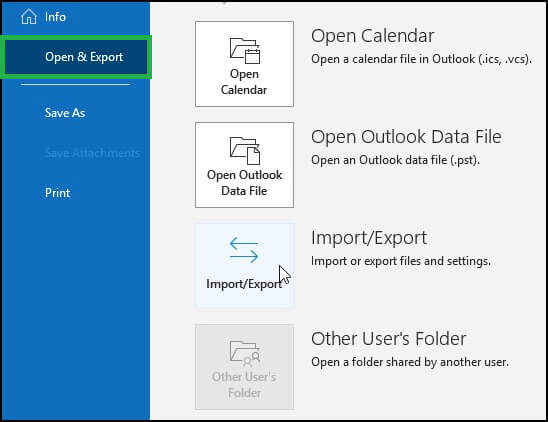Click the Open Calendar heading text
The height and width of the screenshot is (422, 548).
(373, 36)
